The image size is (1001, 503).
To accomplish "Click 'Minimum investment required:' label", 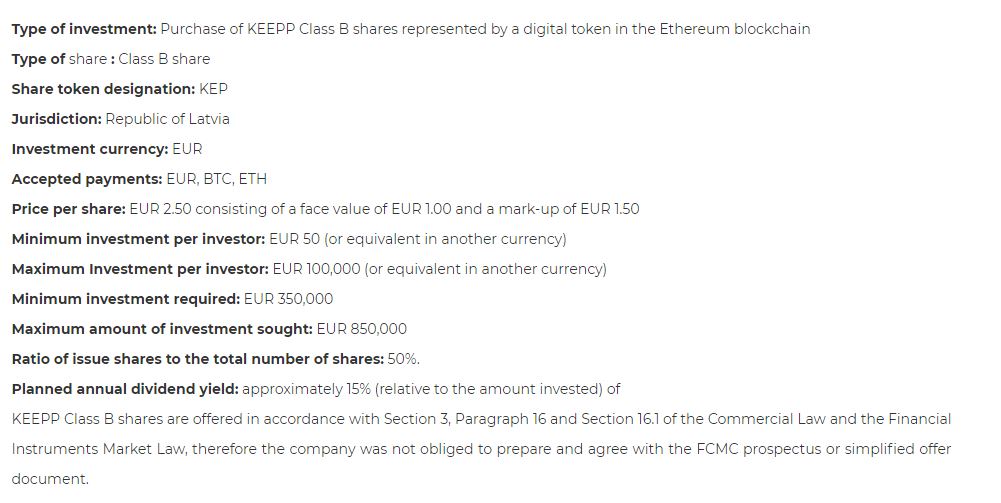I will [126, 299].
